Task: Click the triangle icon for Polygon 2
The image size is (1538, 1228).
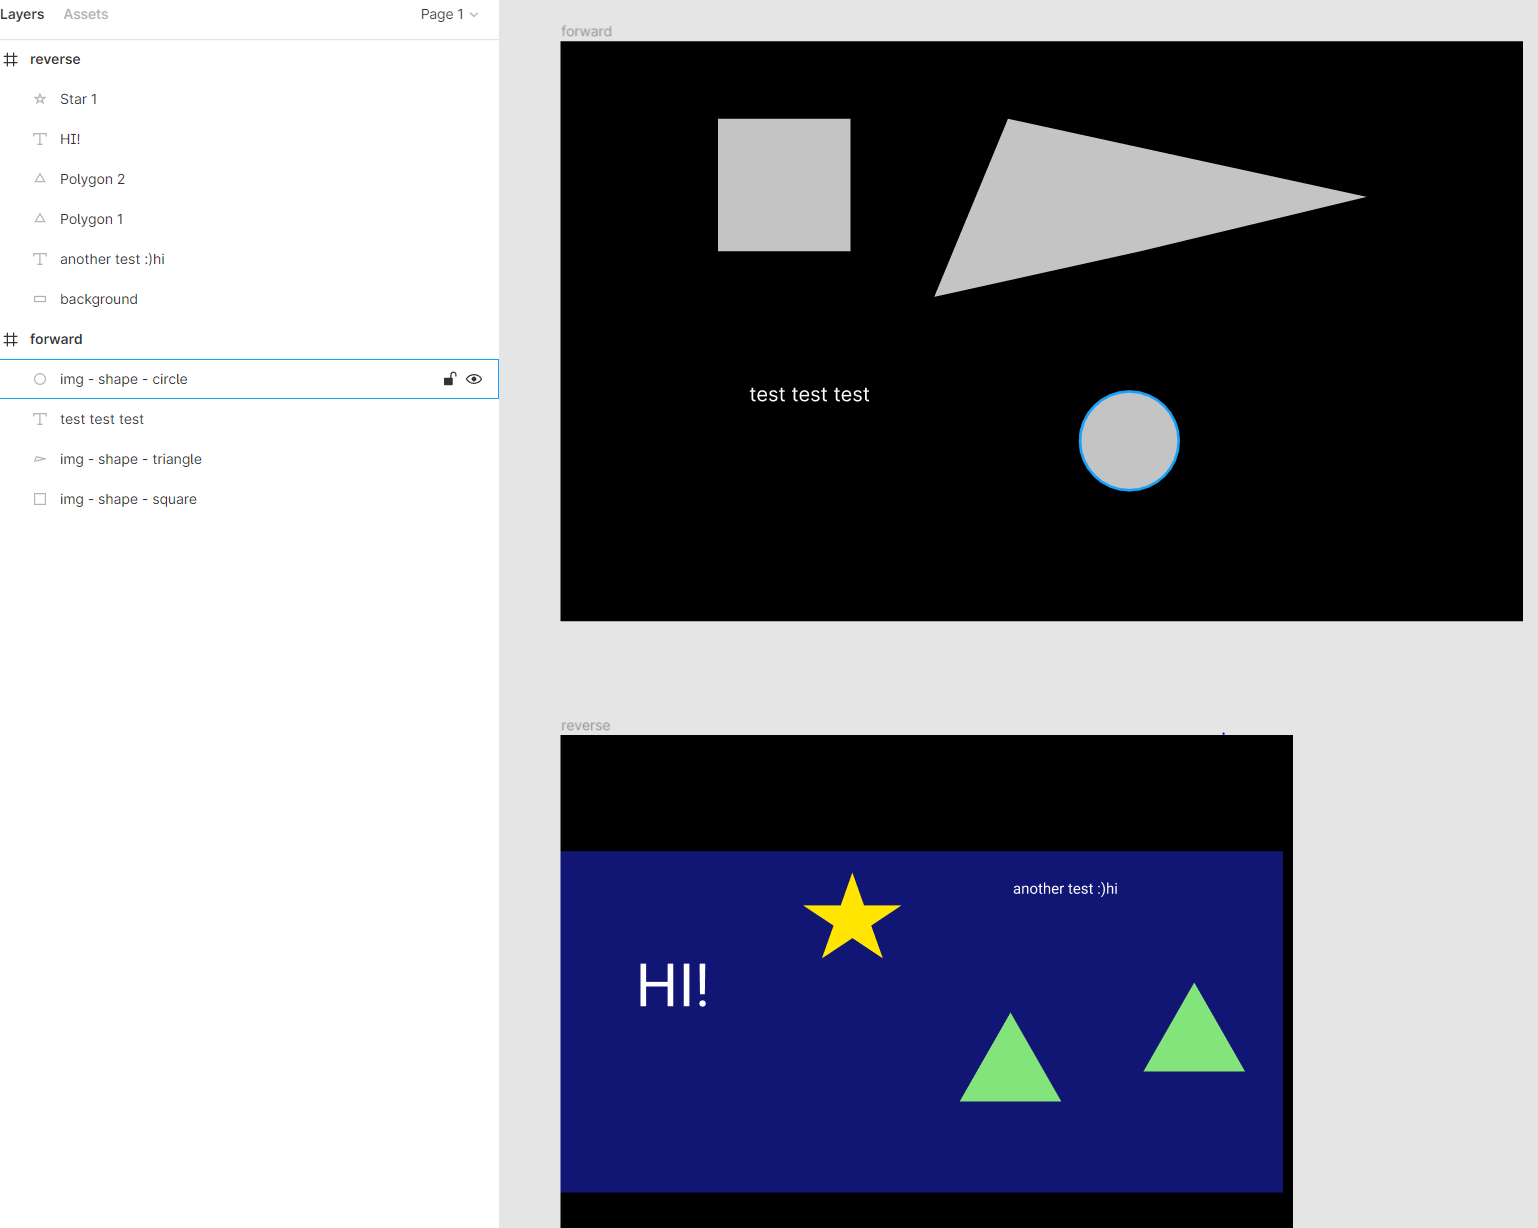Action: click(x=39, y=179)
